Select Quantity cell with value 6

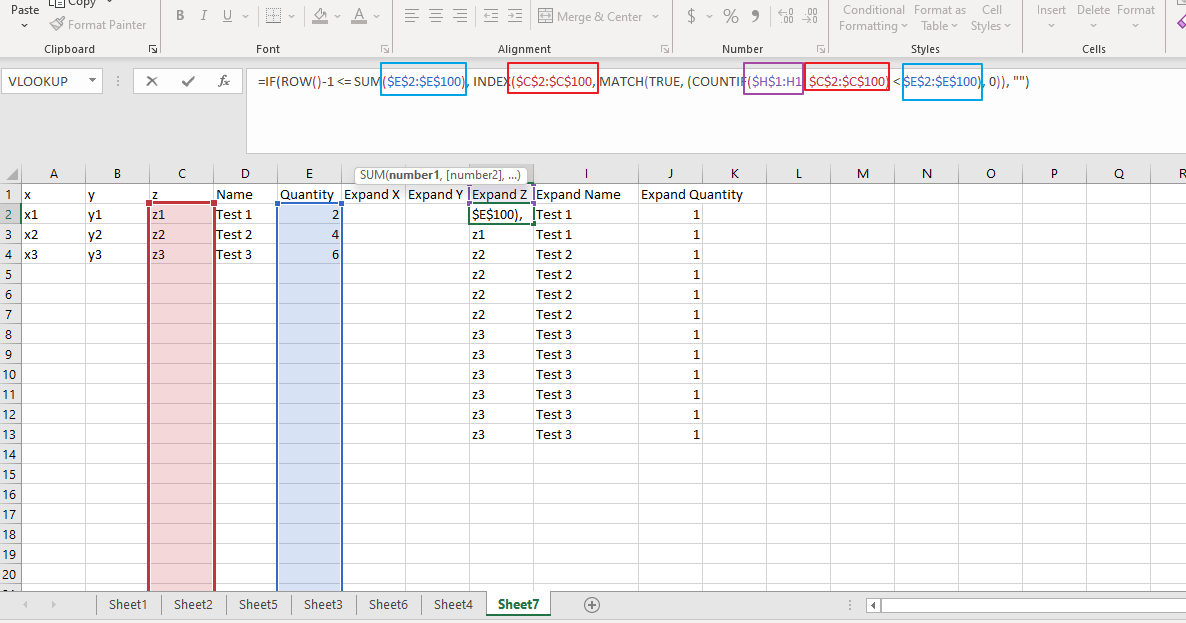[309, 255]
